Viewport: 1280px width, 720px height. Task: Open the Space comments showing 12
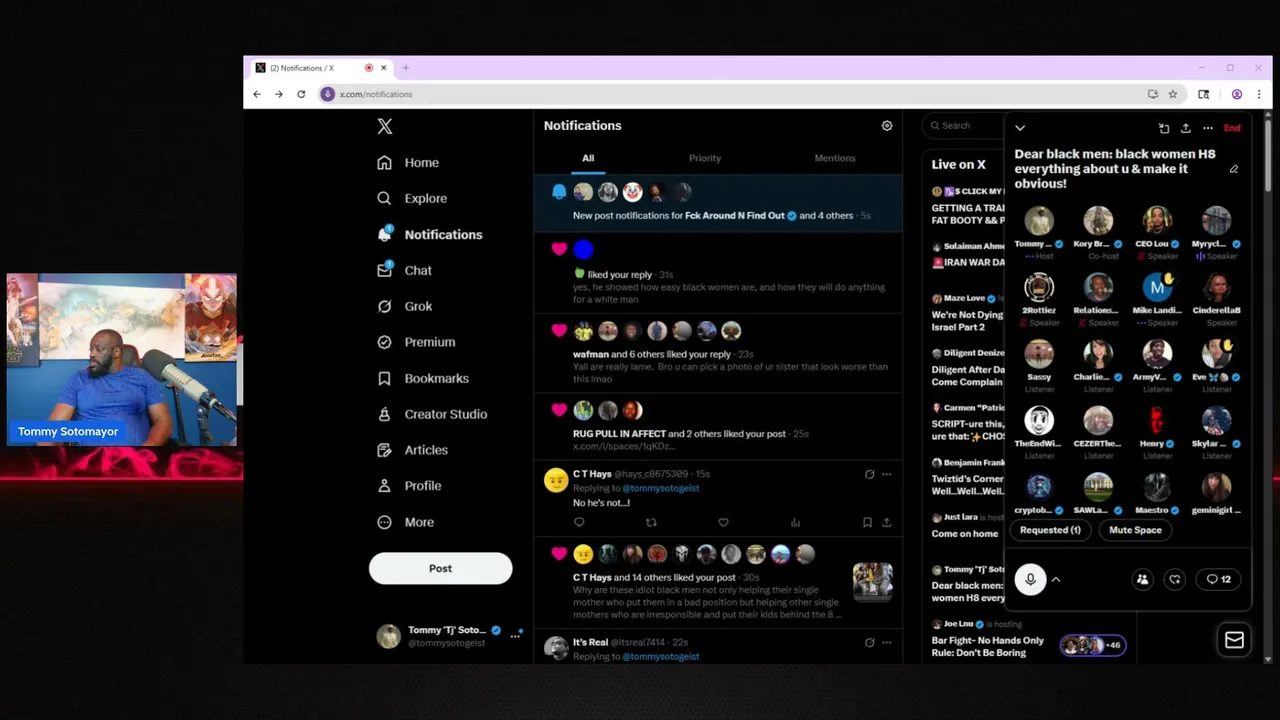(1218, 579)
